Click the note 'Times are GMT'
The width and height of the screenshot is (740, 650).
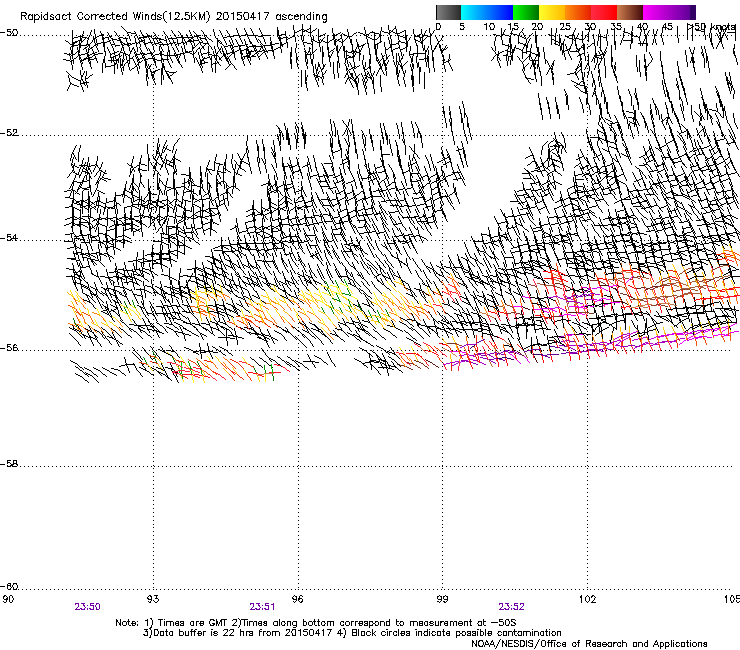click(193, 623)
